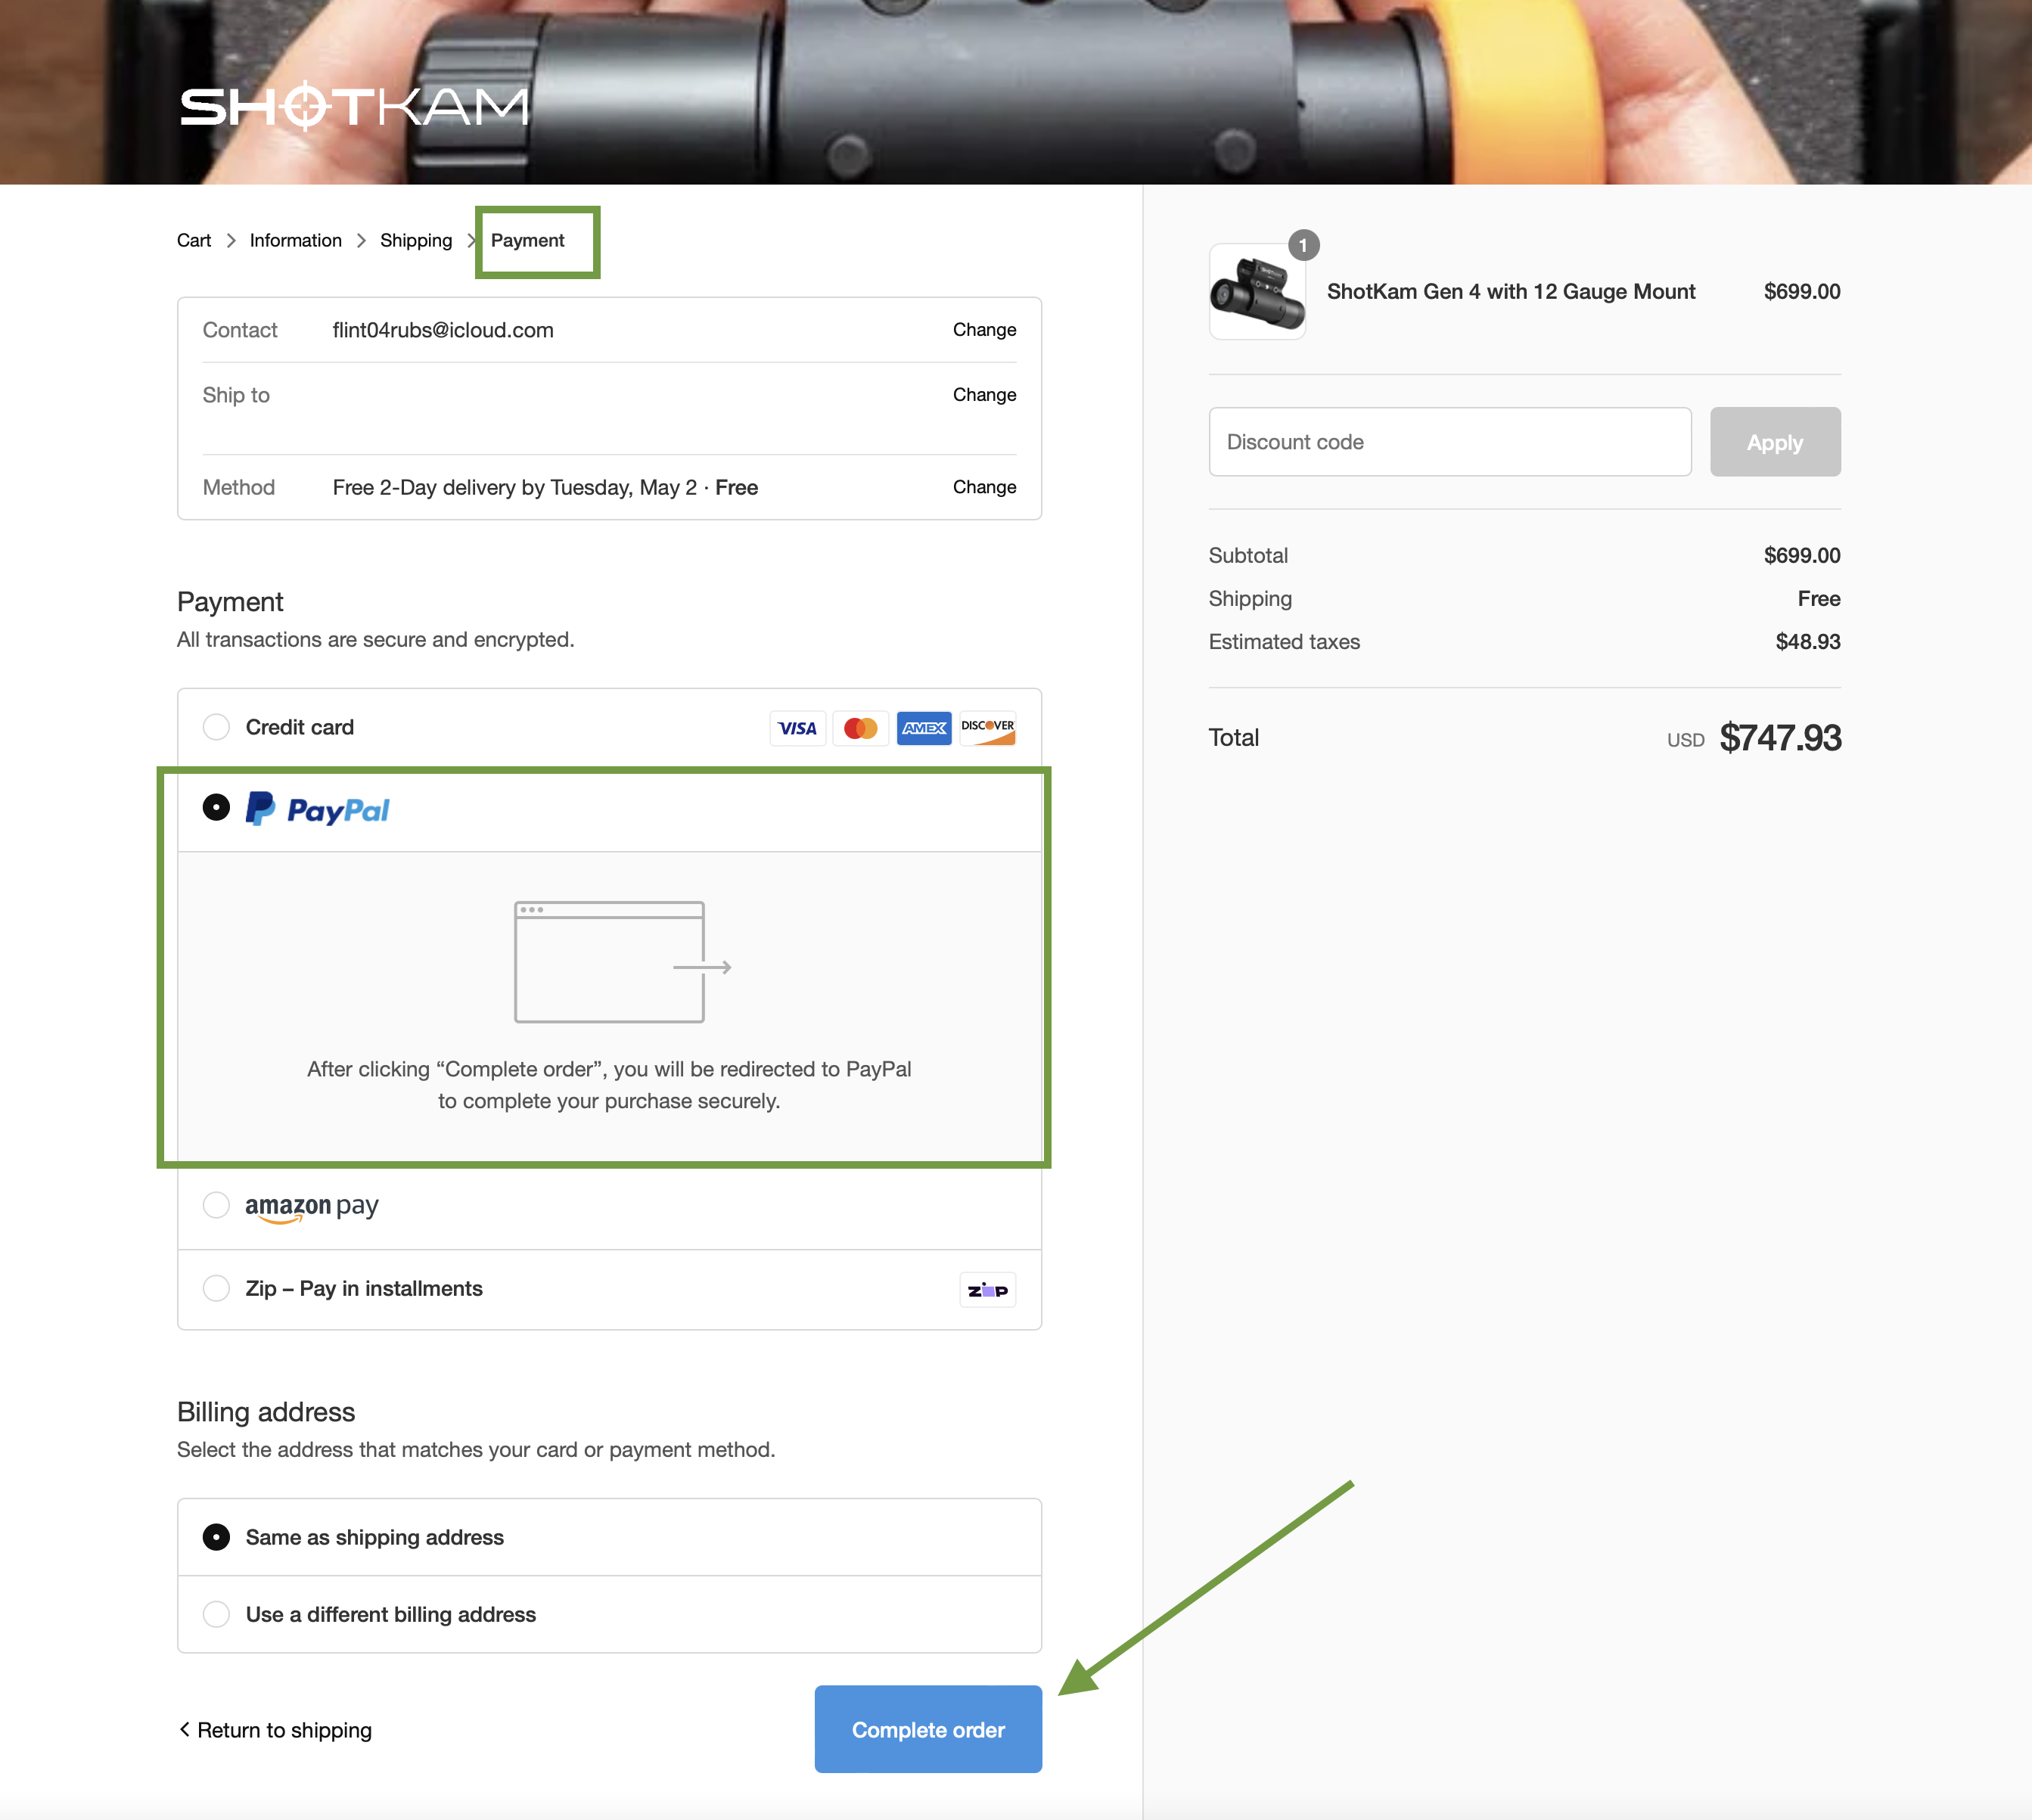Image resolution: width=2032 pixels, height=1820 pixels.
Task: Choose the Amazon Pay radio button
Action: tap(216, 1205)
